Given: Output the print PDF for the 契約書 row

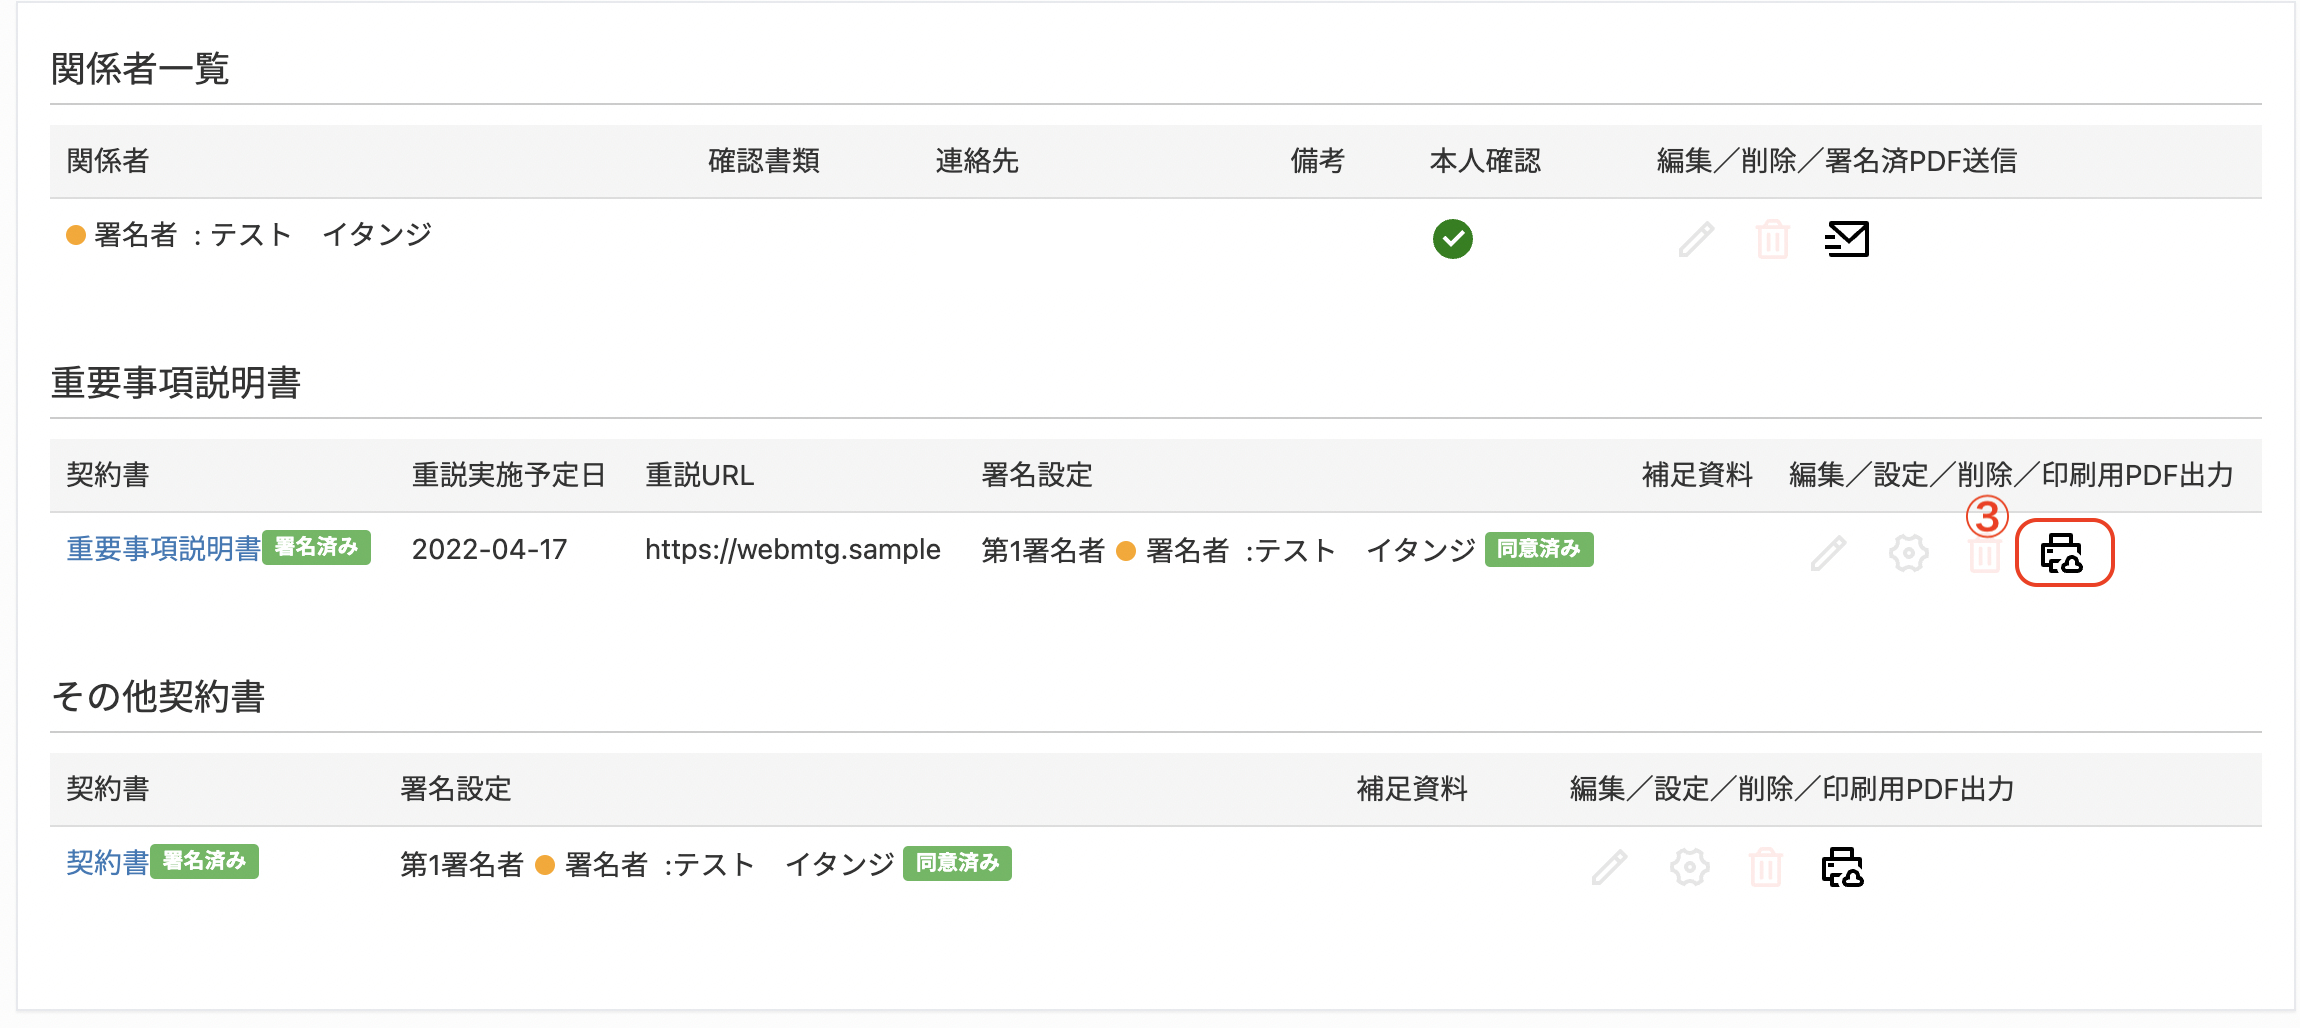Looking at the screenshot, I should [1843, 867].
